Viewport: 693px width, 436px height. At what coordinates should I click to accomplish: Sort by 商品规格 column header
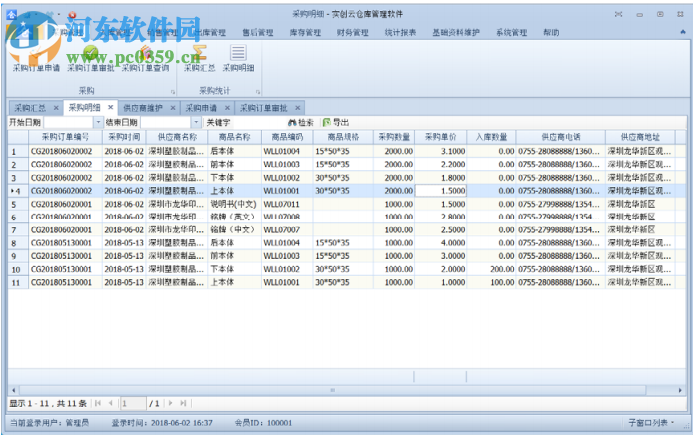point(343,137)
